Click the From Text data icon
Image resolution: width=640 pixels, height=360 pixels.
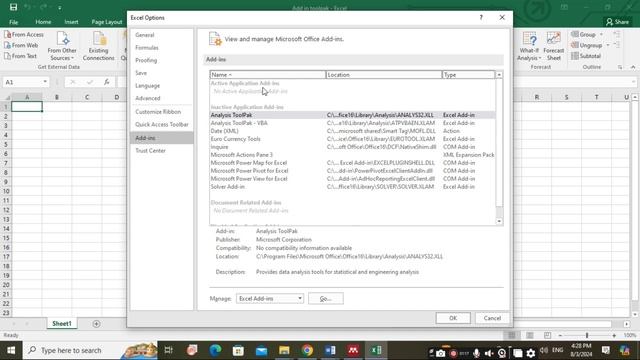pyautogui.click(x=20, y=56)
